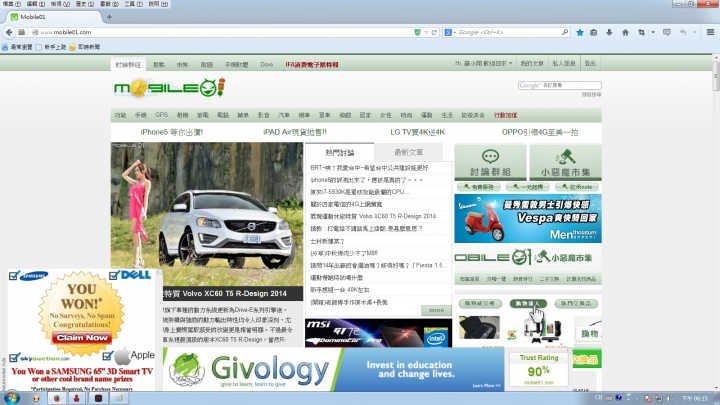
Task: Click the iPAD Air現貨拍售 promo link
Action: pos(295,132)
